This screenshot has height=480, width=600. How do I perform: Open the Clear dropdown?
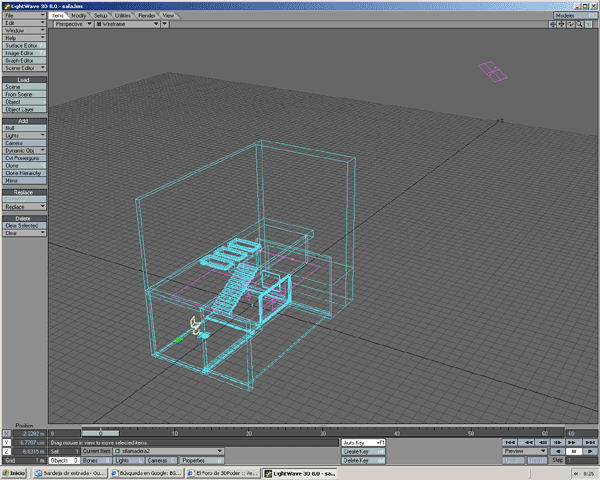click(24, 233)
